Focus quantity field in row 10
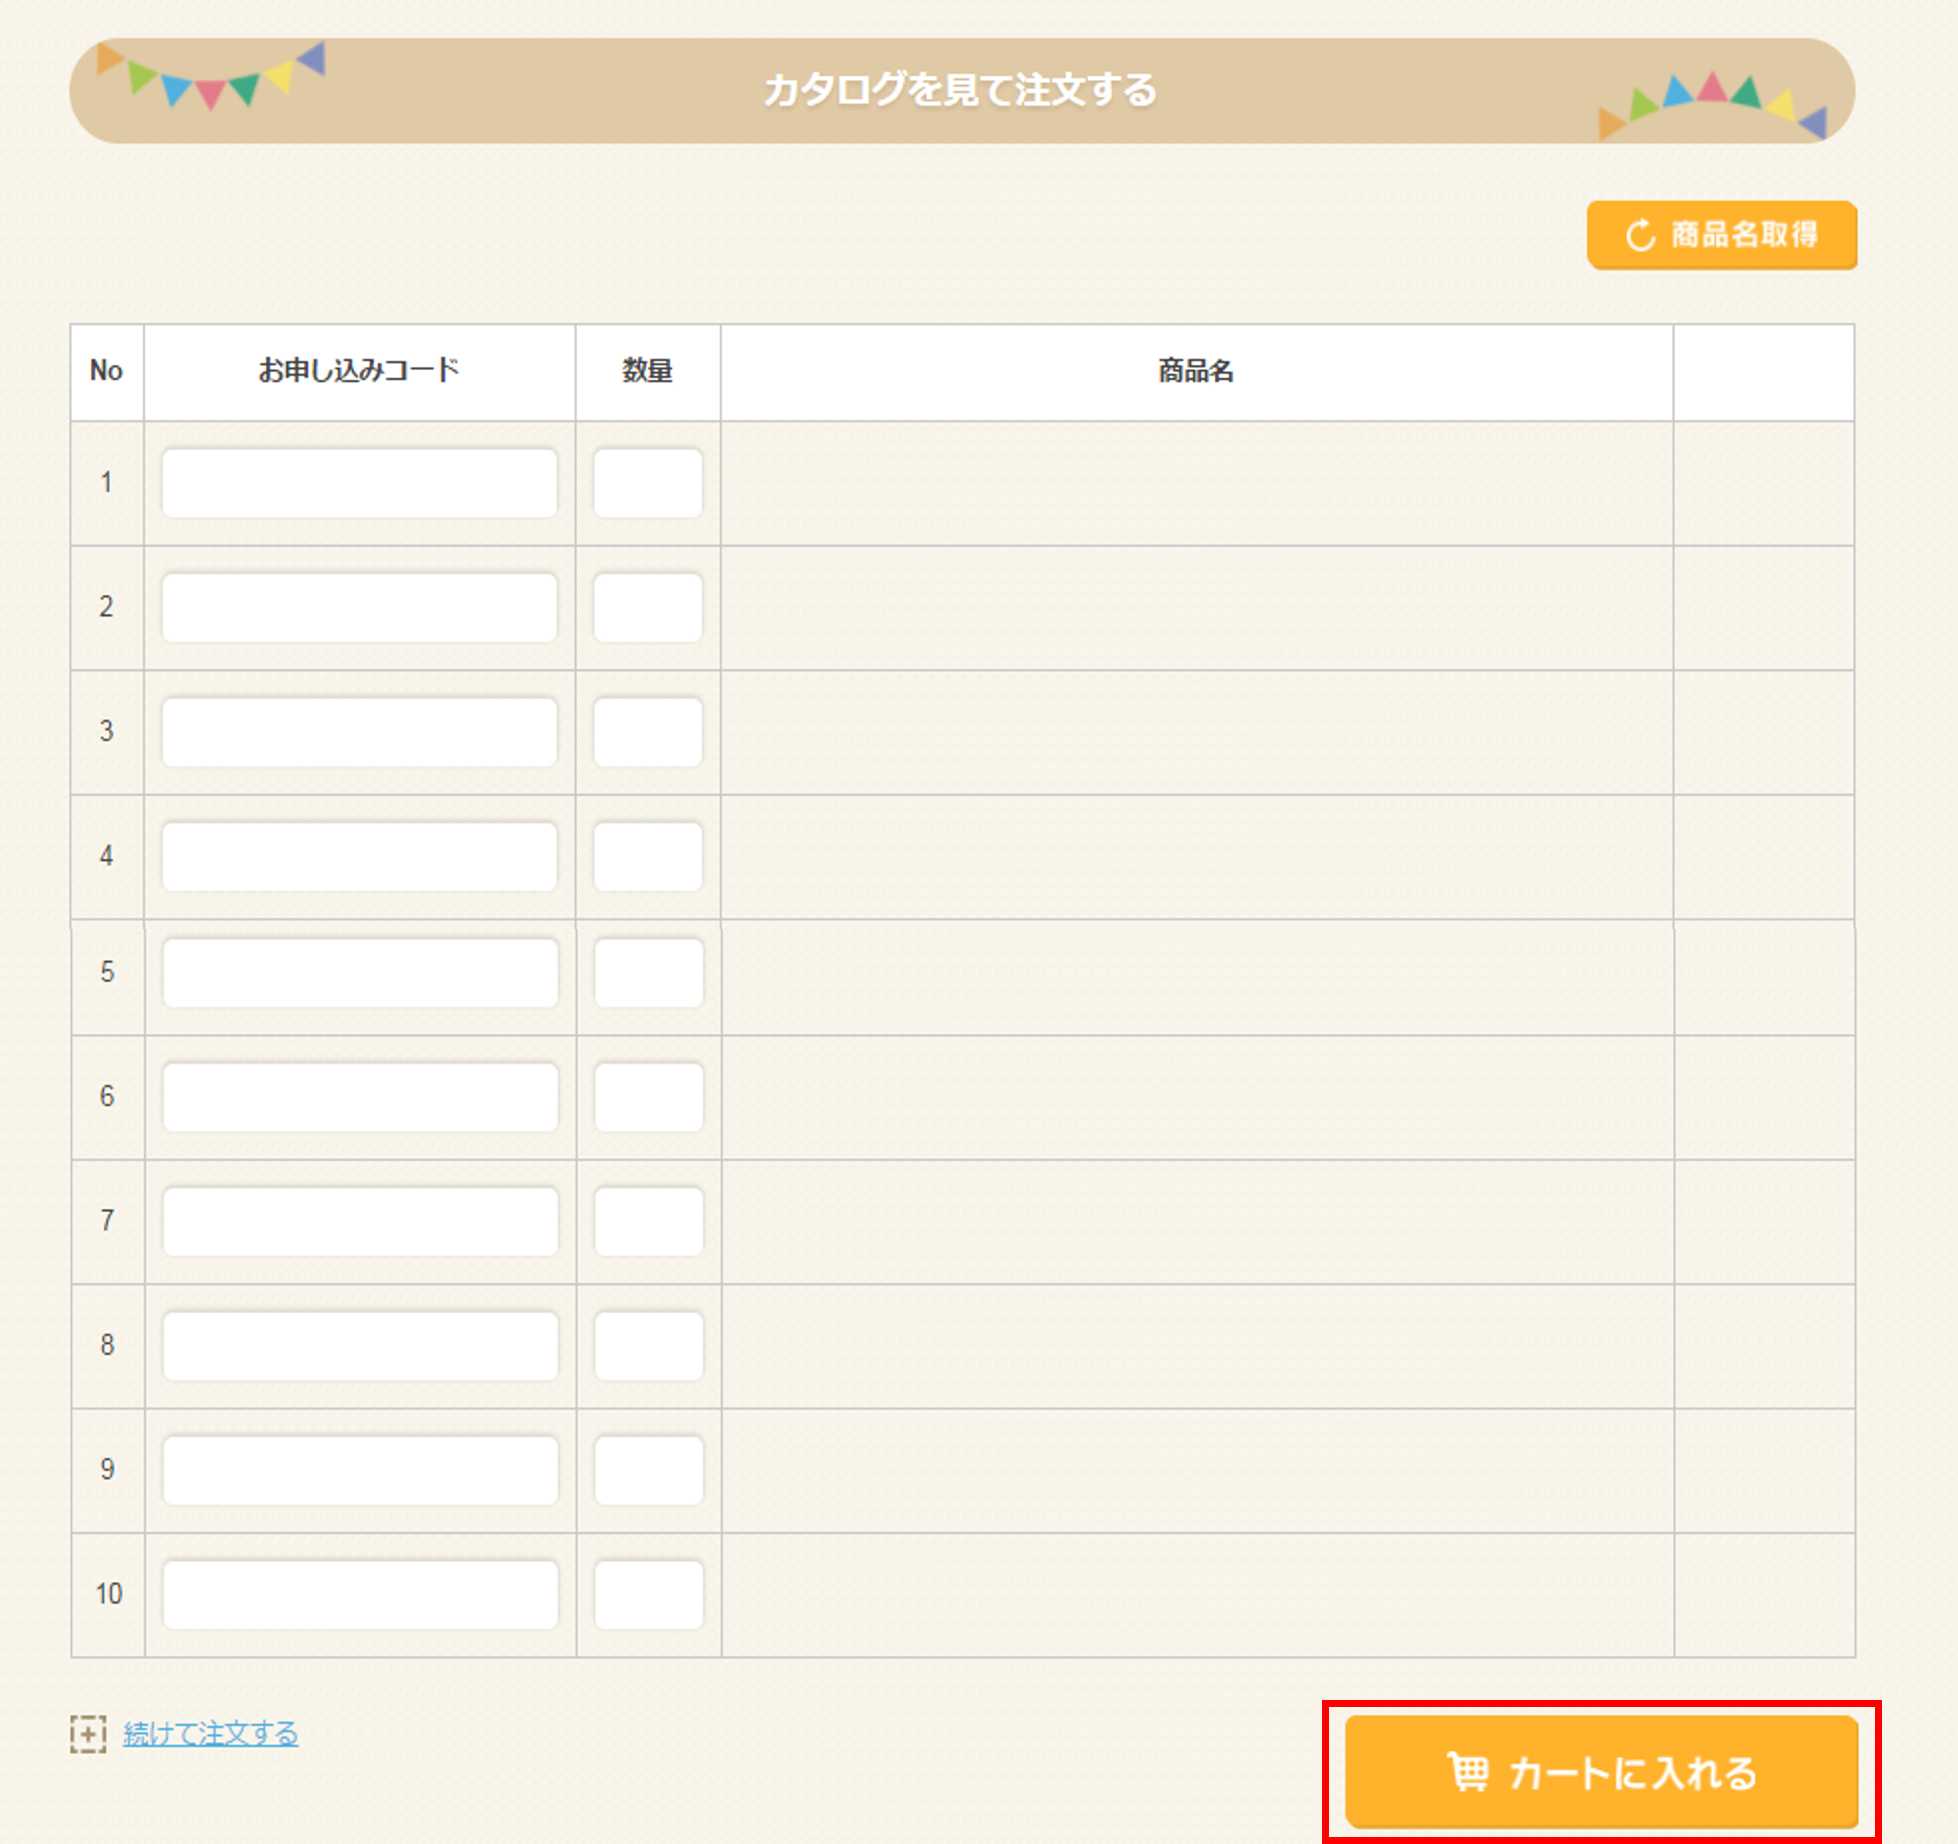Image resolution: width=1958 pixels, height=1844 pixels. (x=648, y=1594)
